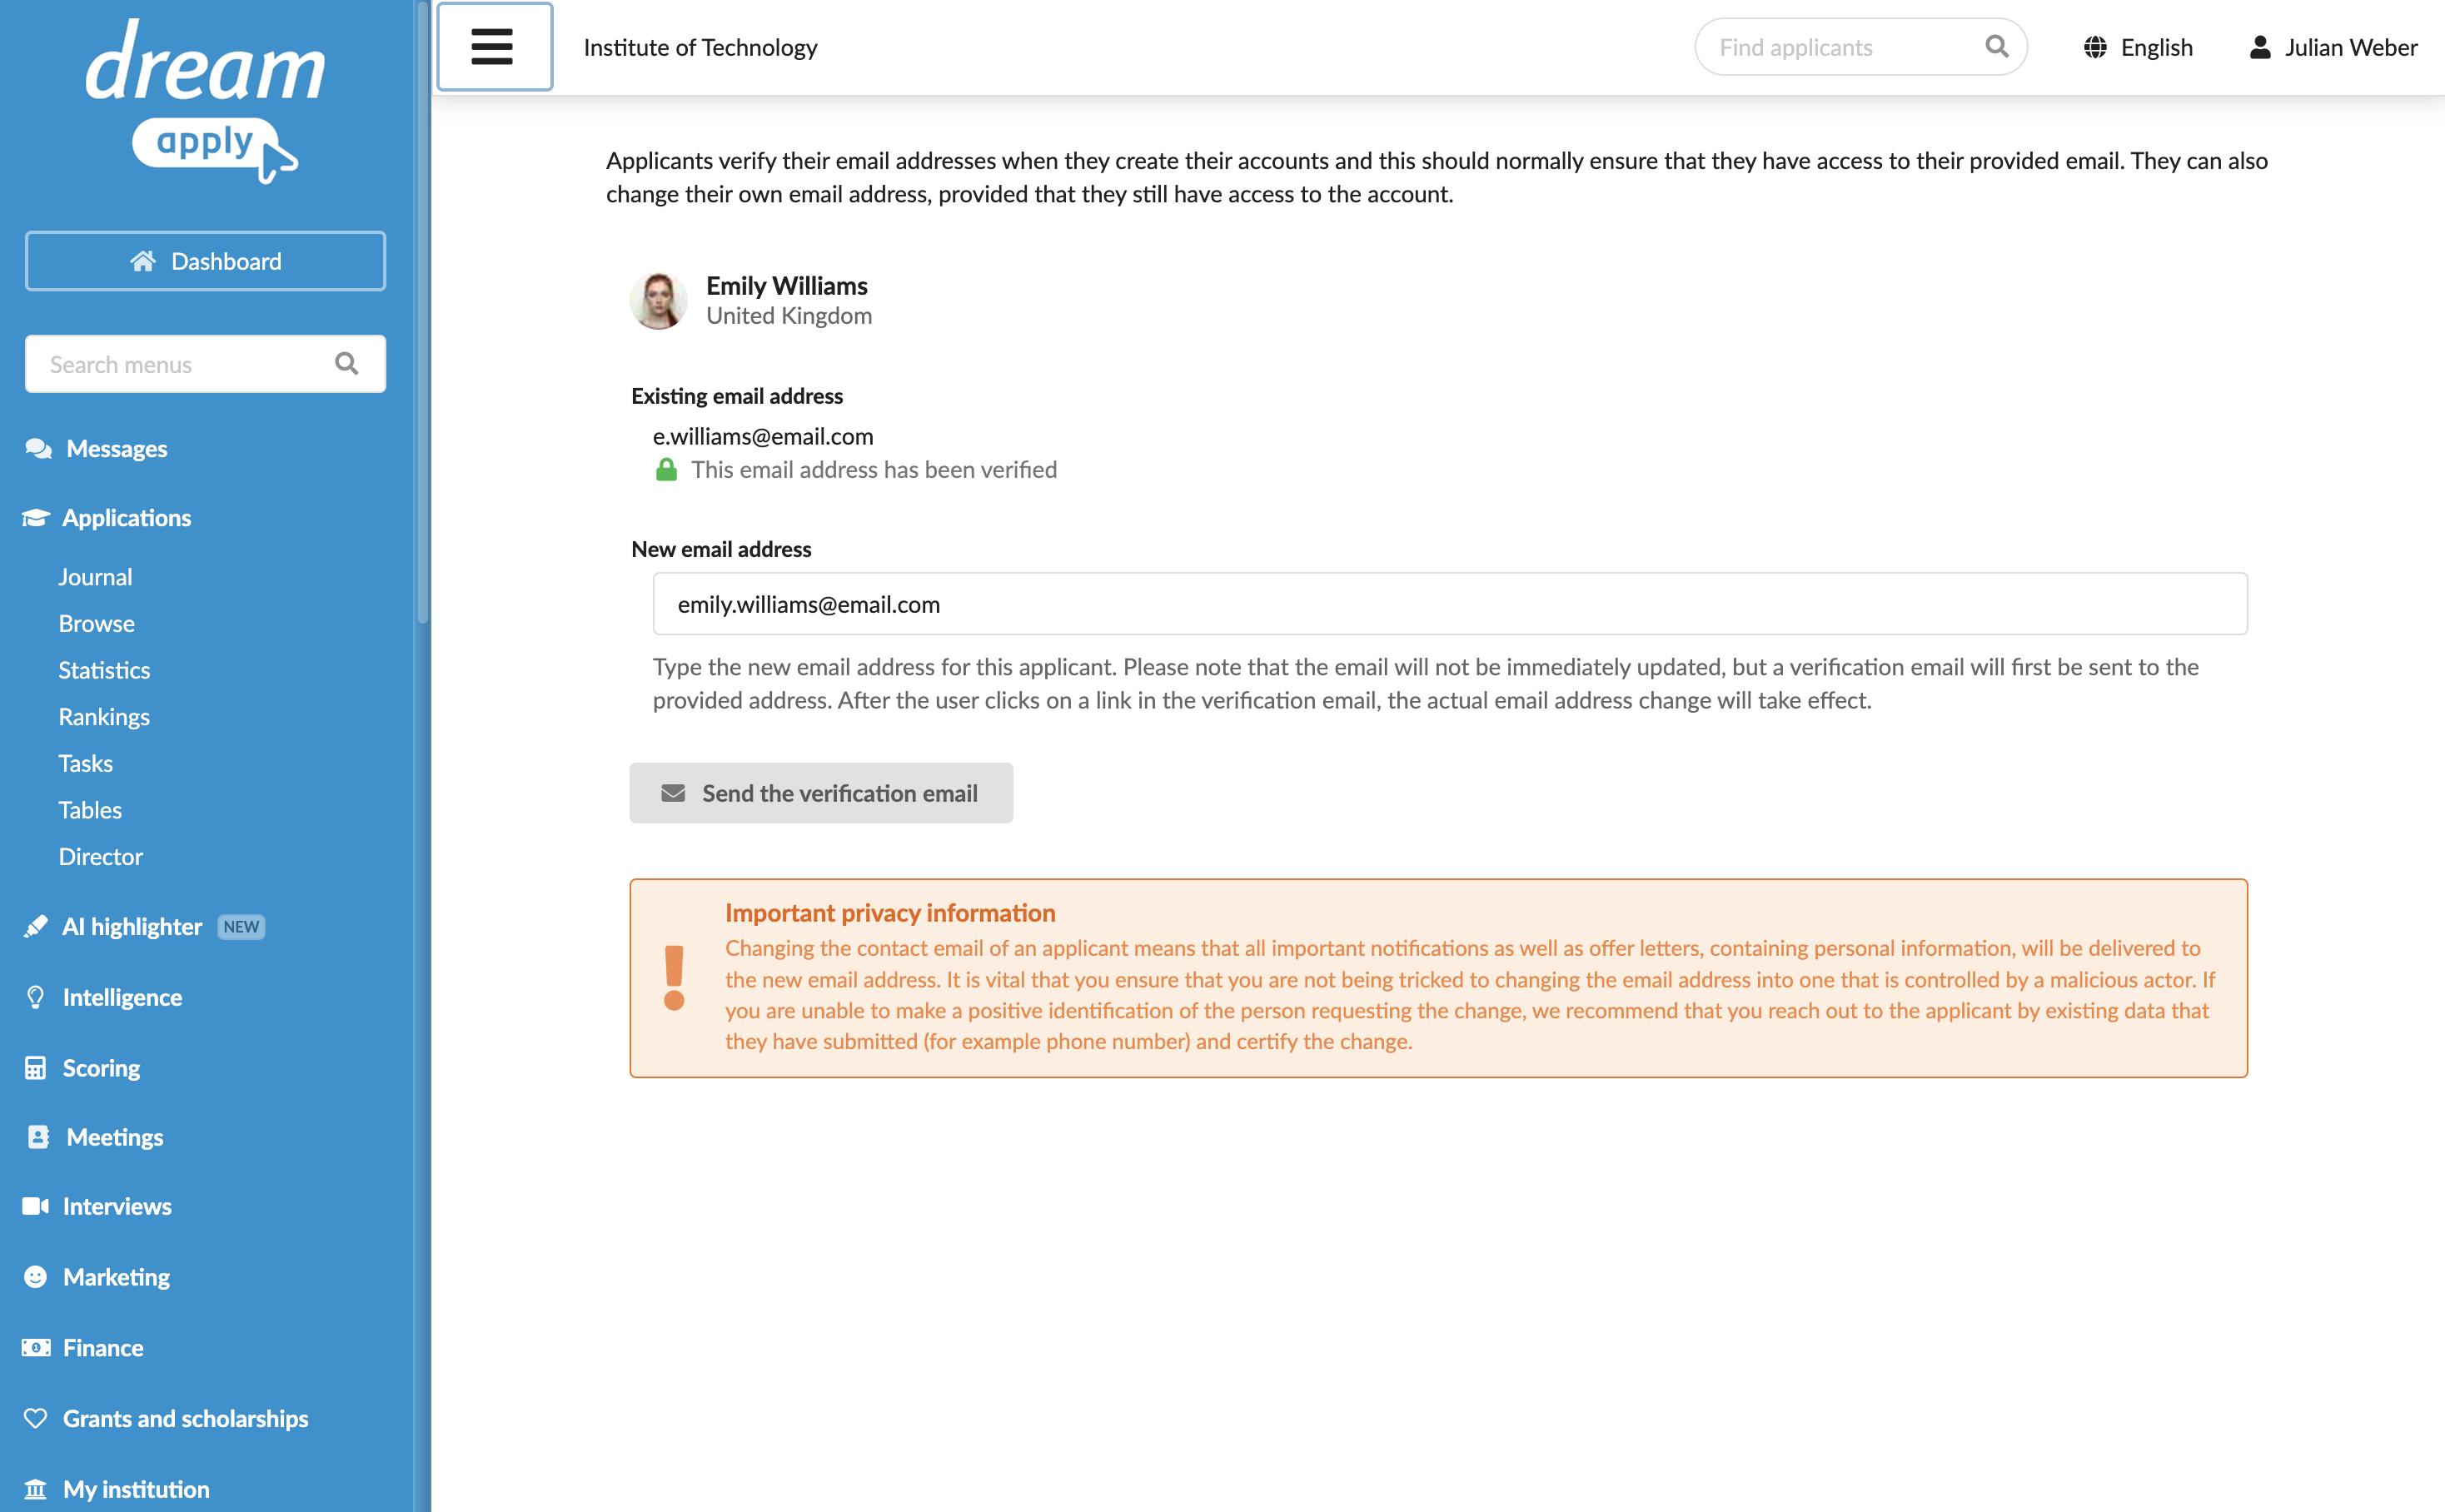Go to the Dashboard
The image size is (2445, 1512).
[205, 261]
